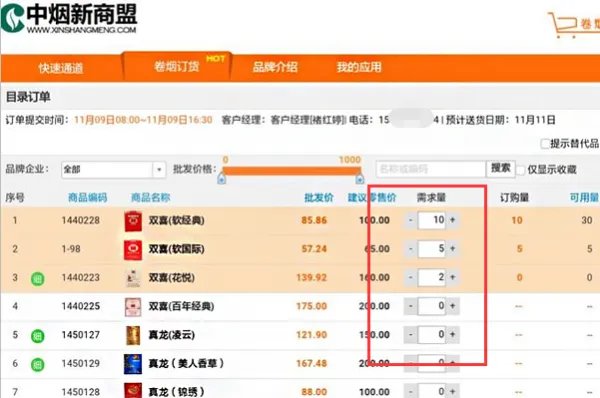
Task: Click product code 1450127
Action: [x=81, y=335]
